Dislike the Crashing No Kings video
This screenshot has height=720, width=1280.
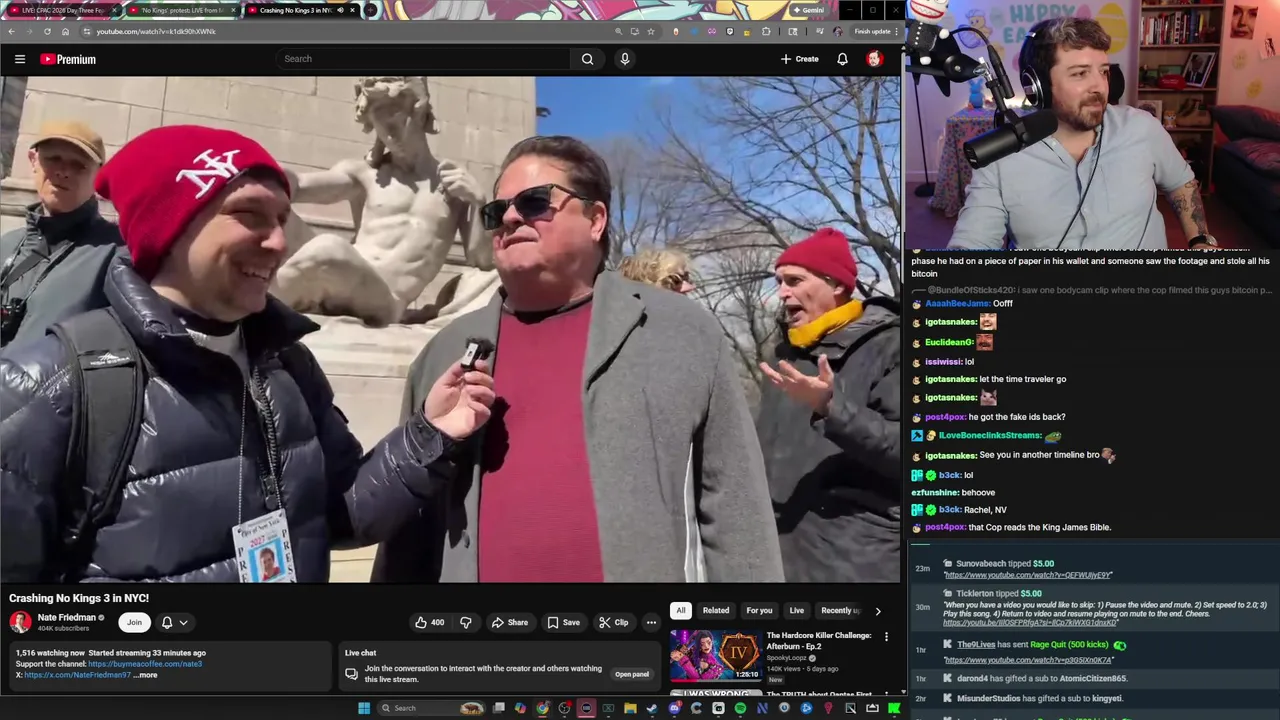point(465,622)
